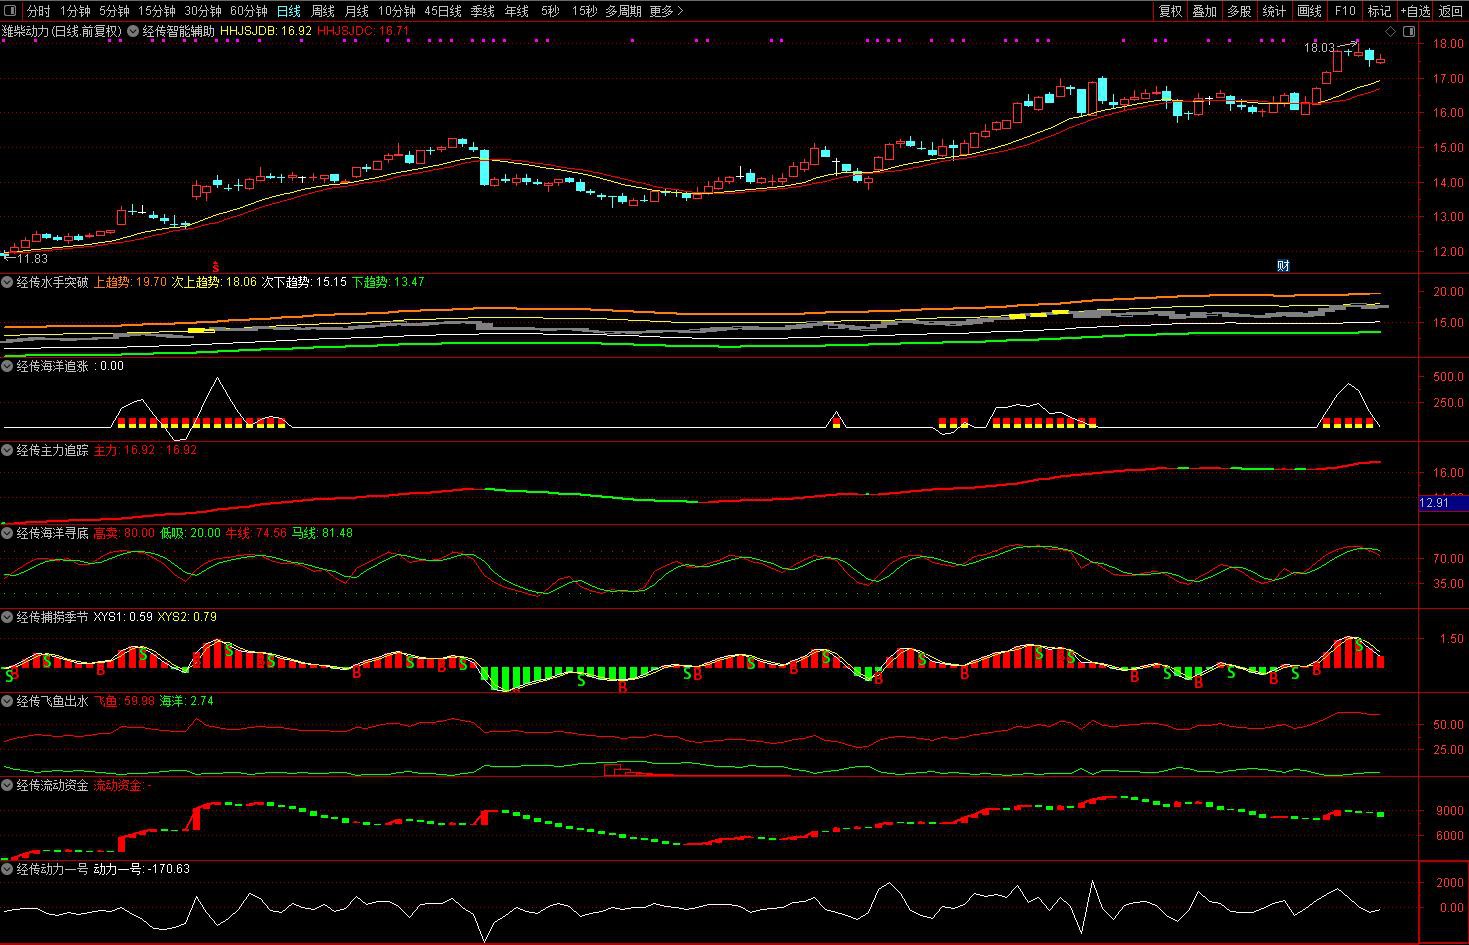Click the 牛线: 74.56 value
Screen dimensions: 1469x945
(256, 533)
